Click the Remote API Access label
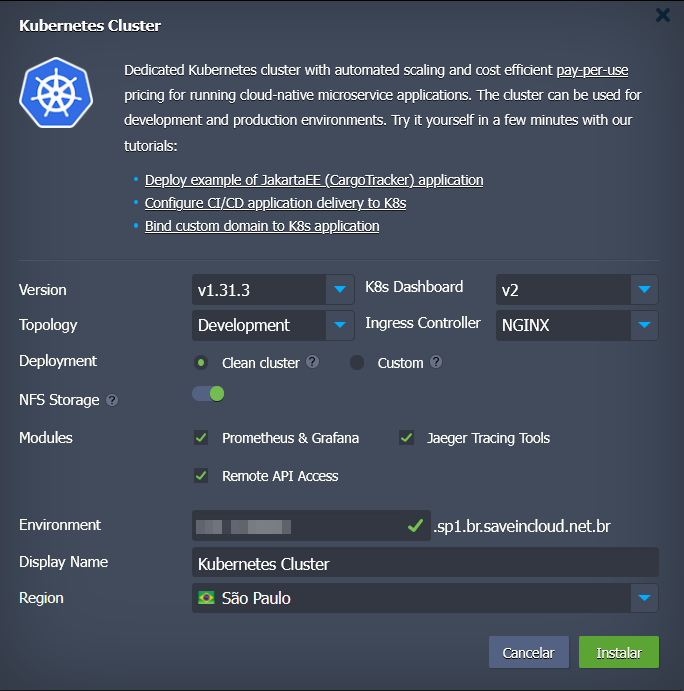This screenshot has width=684, height=691. [280, 476]
